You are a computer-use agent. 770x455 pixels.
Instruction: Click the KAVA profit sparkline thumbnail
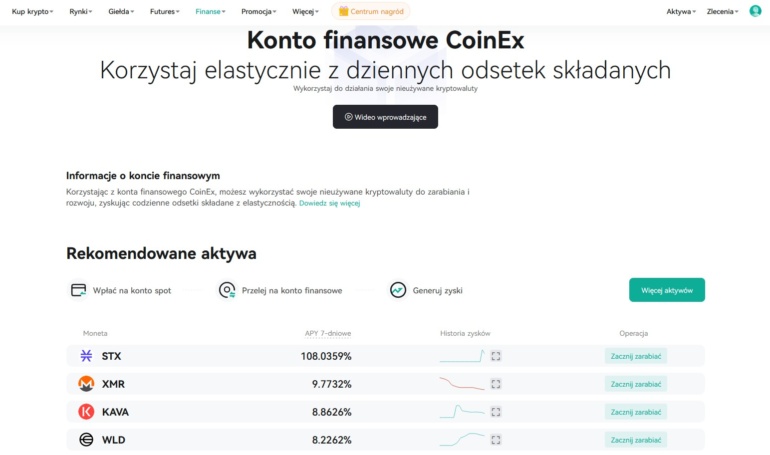point(462,412)
